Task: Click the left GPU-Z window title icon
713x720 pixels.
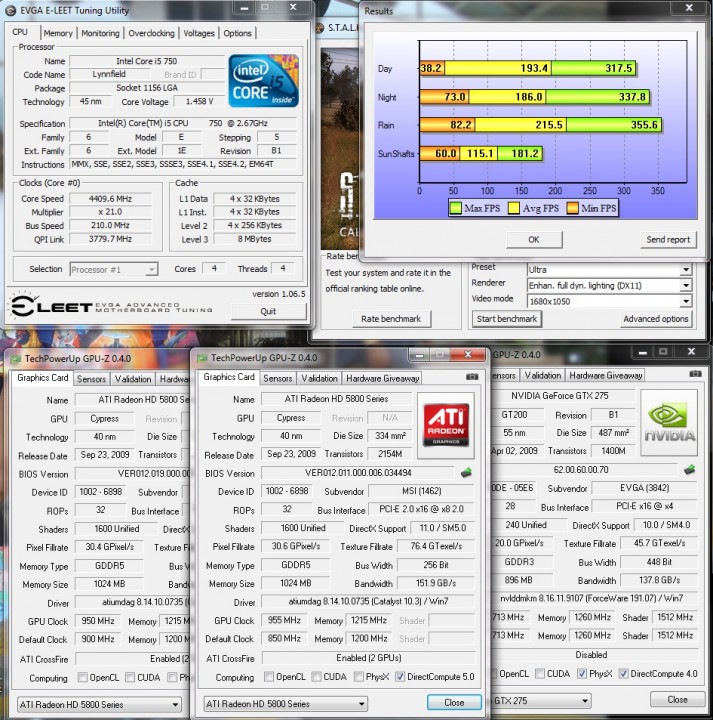Action: pos(16,359)
